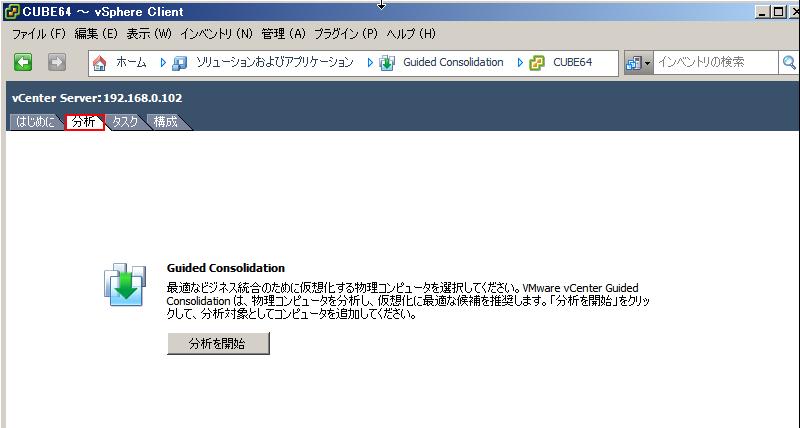Open the プラグイン (P) menu

(x=345, y=34)
